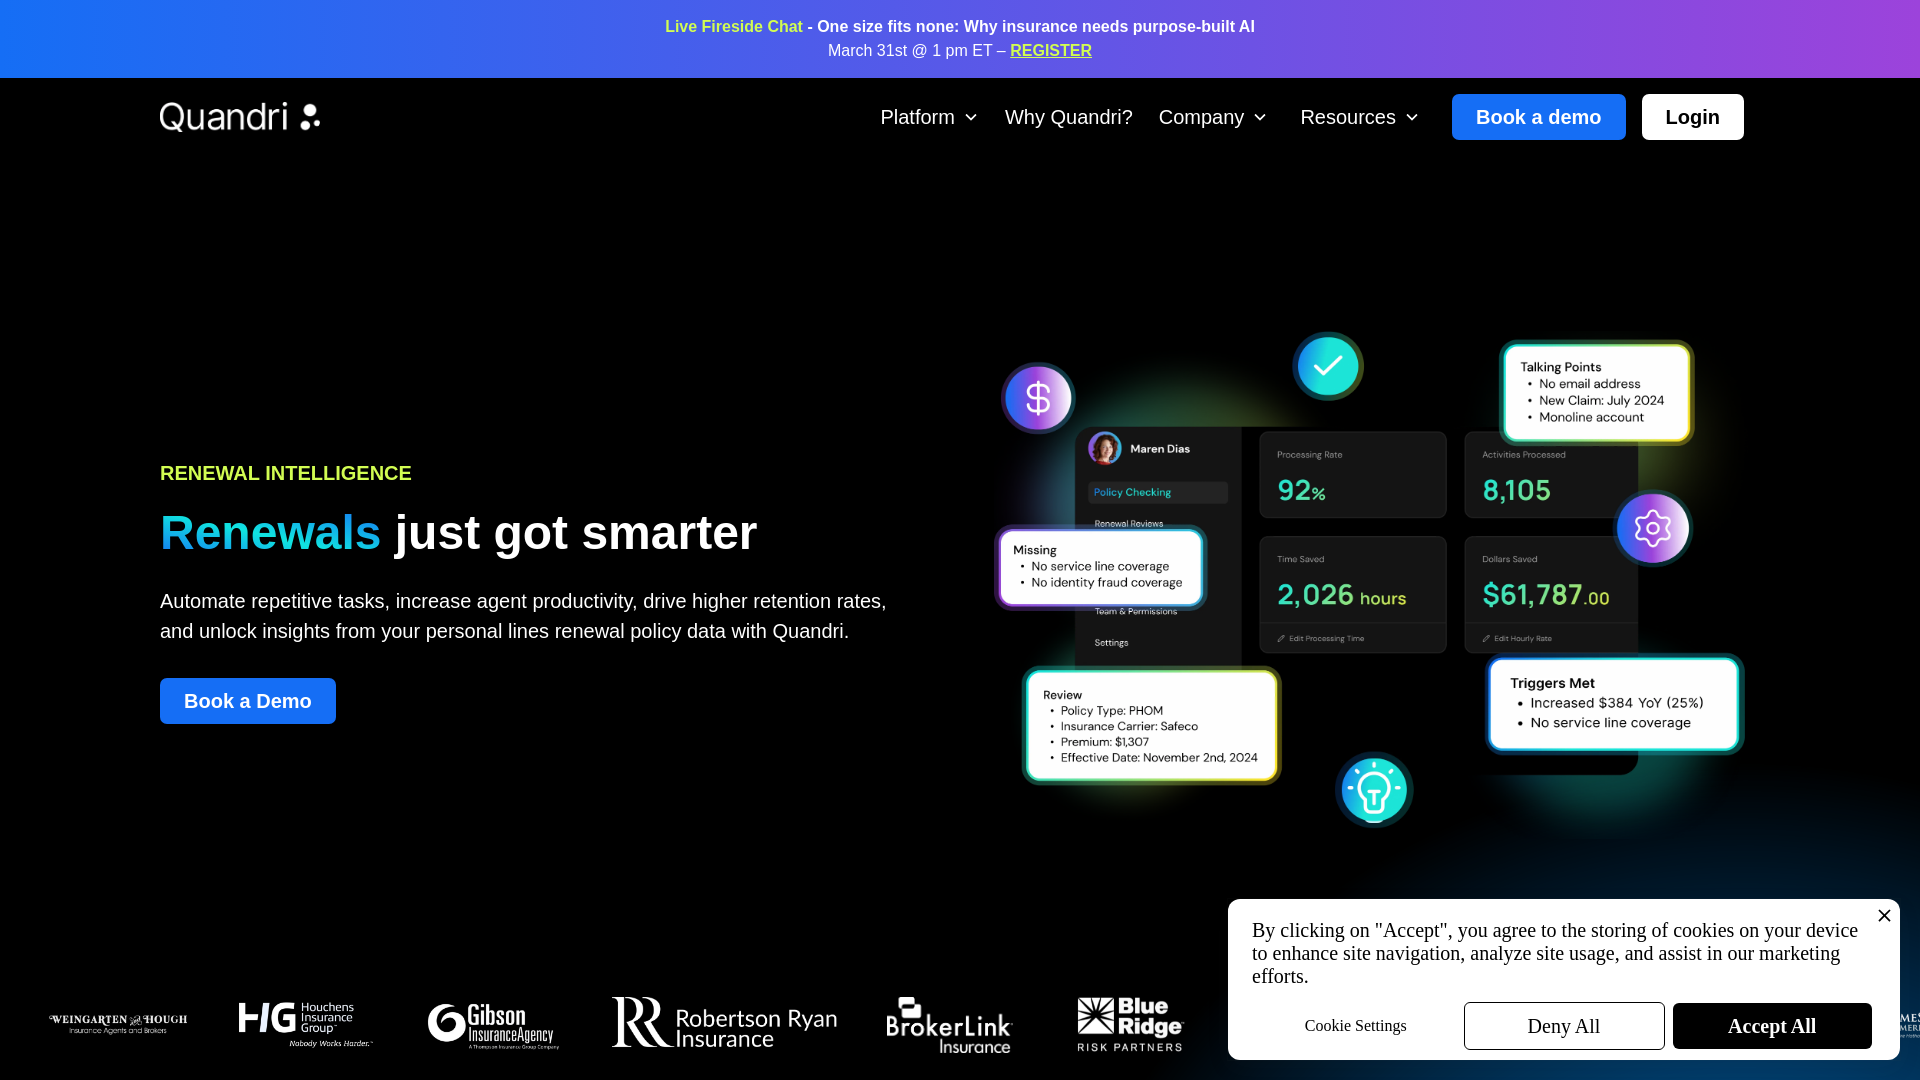Click the Activities Processed 8,105 tile
This screenshot has height=1080, width=1920.
click(1551, 475)
